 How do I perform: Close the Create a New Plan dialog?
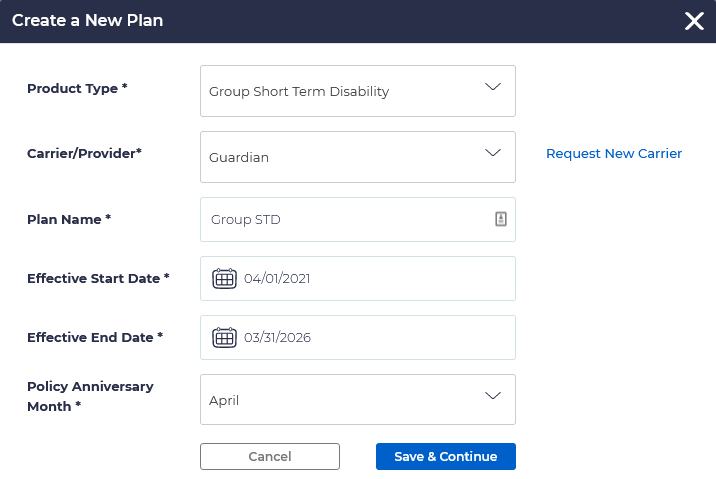[694, 21]
